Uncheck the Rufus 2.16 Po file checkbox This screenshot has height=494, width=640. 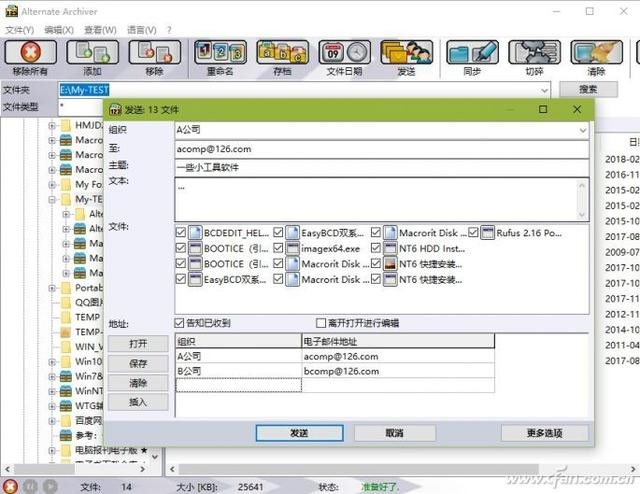(x=473, y=233)
